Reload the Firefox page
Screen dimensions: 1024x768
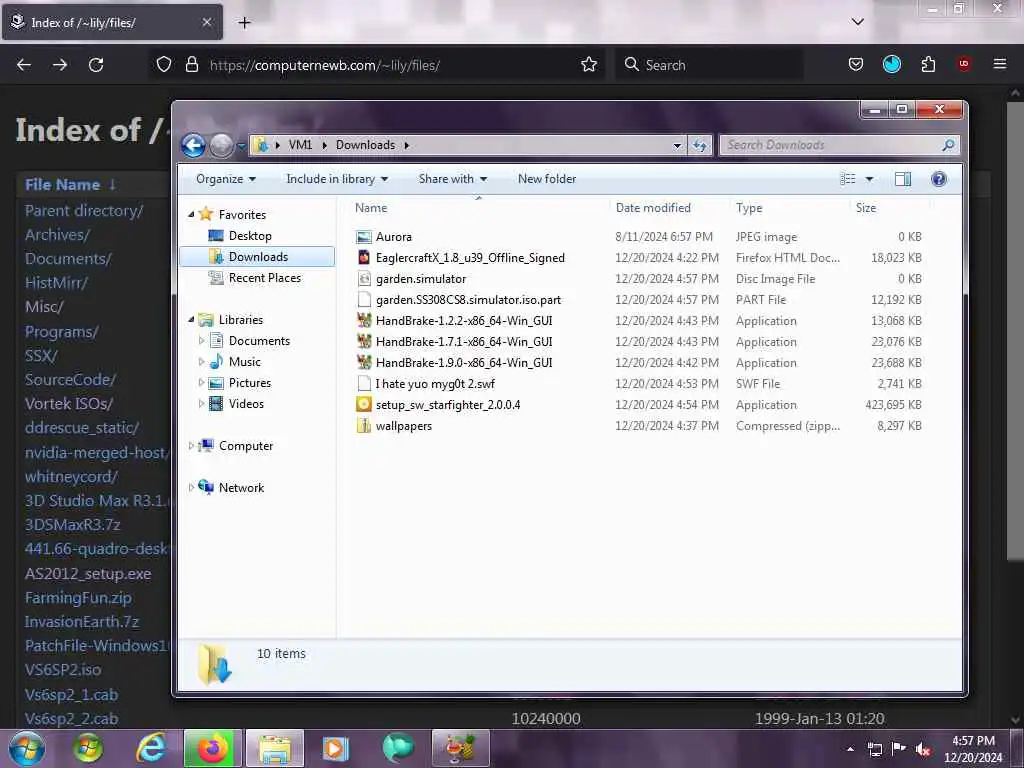(x=96, y=65)
